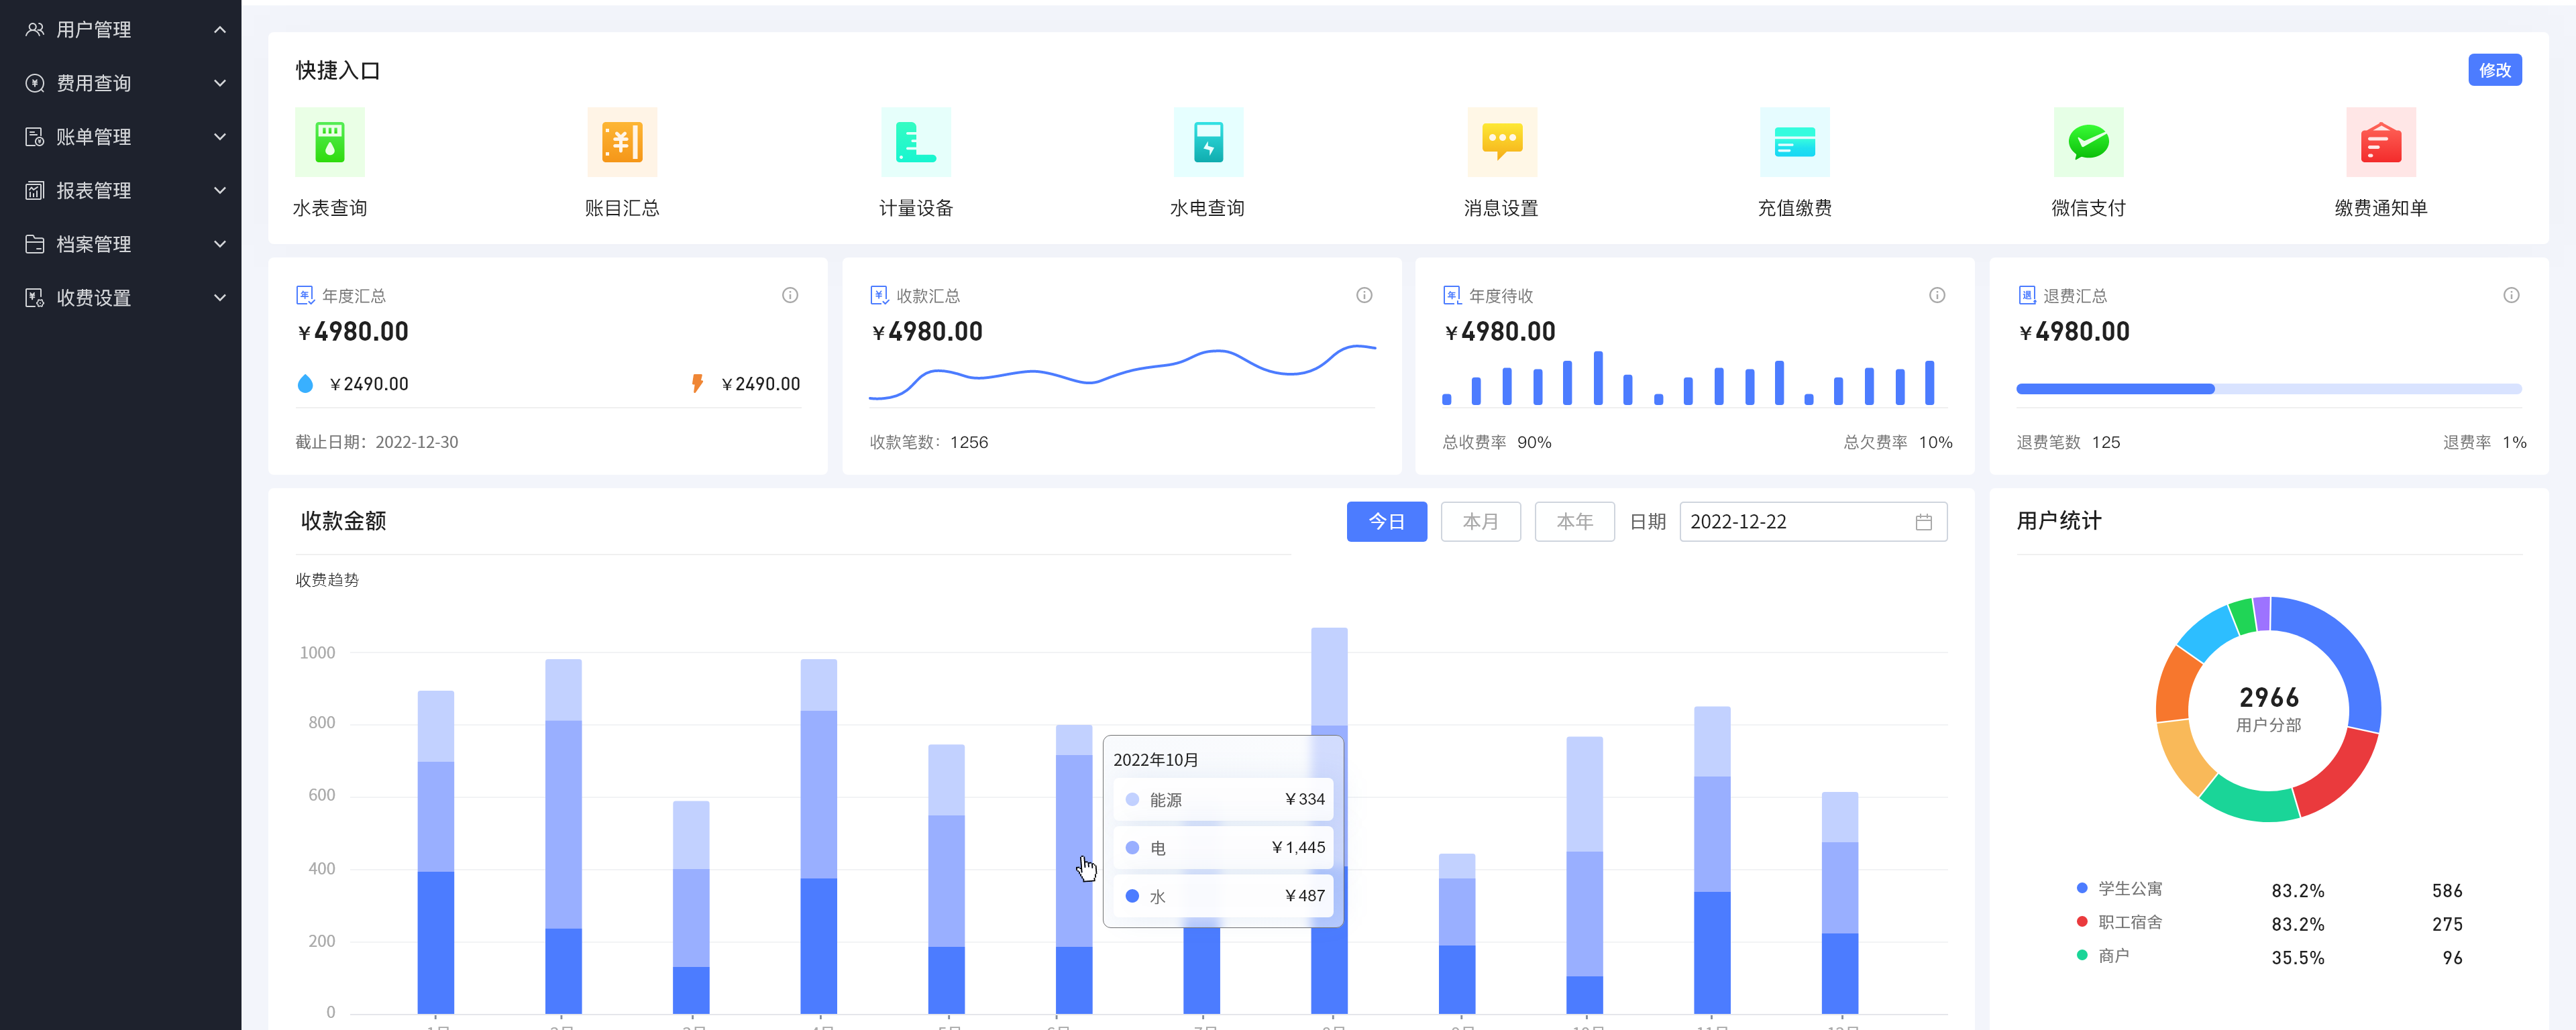Expand the 报表管理 menu chevron

[x=220, y=190]
